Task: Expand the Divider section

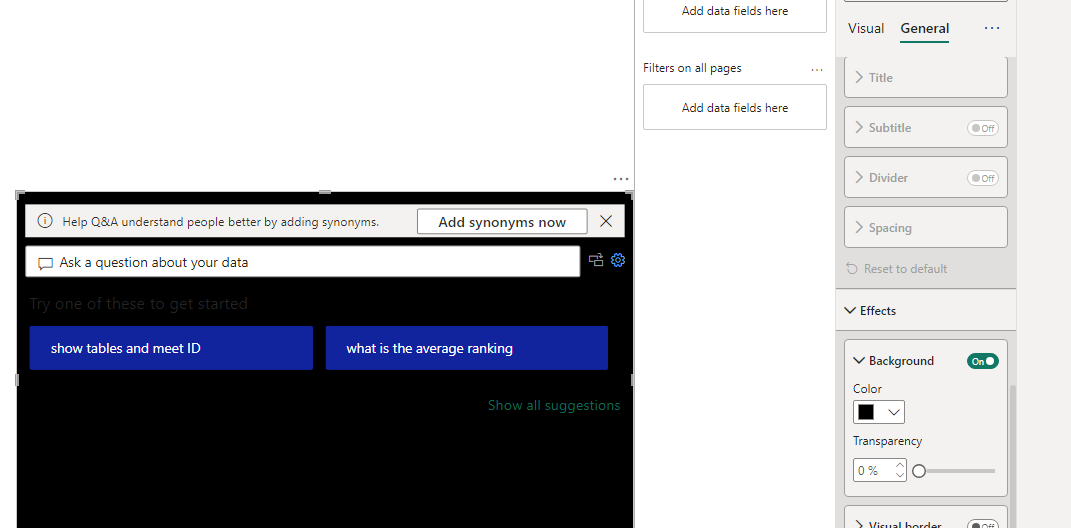Action: point(859,178)
